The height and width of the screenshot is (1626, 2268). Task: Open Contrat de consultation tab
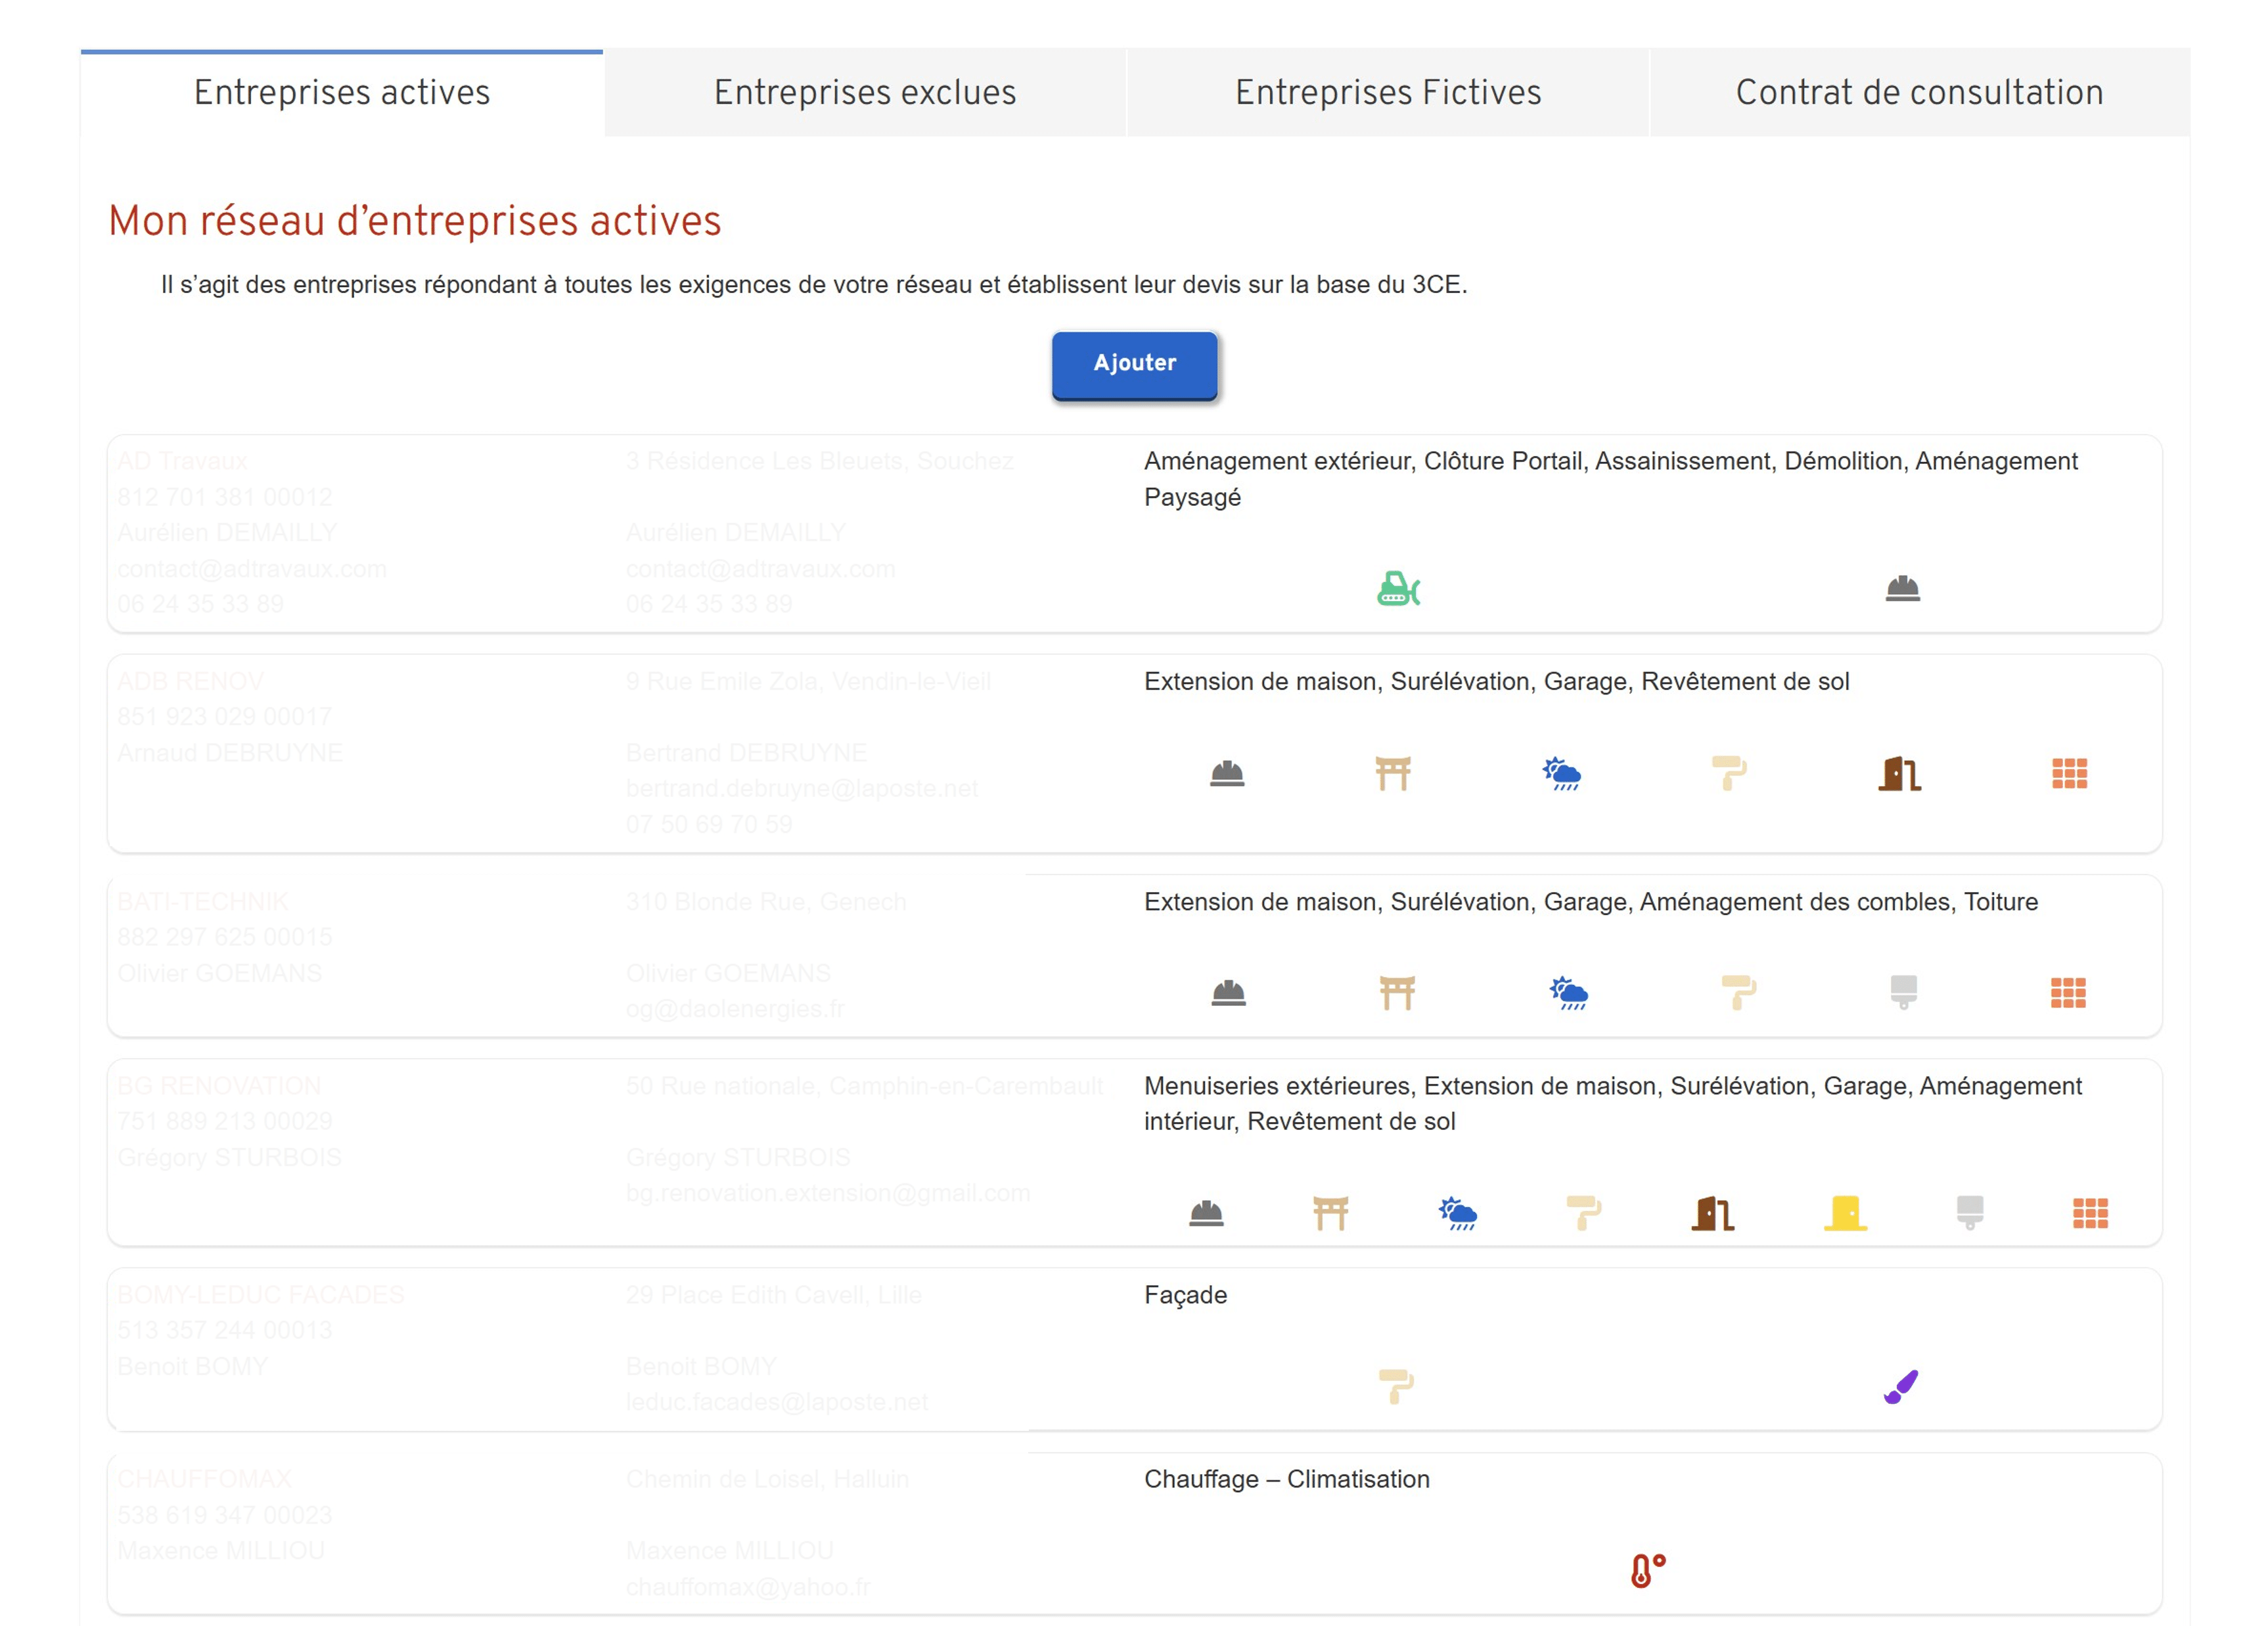point(1919,92)
